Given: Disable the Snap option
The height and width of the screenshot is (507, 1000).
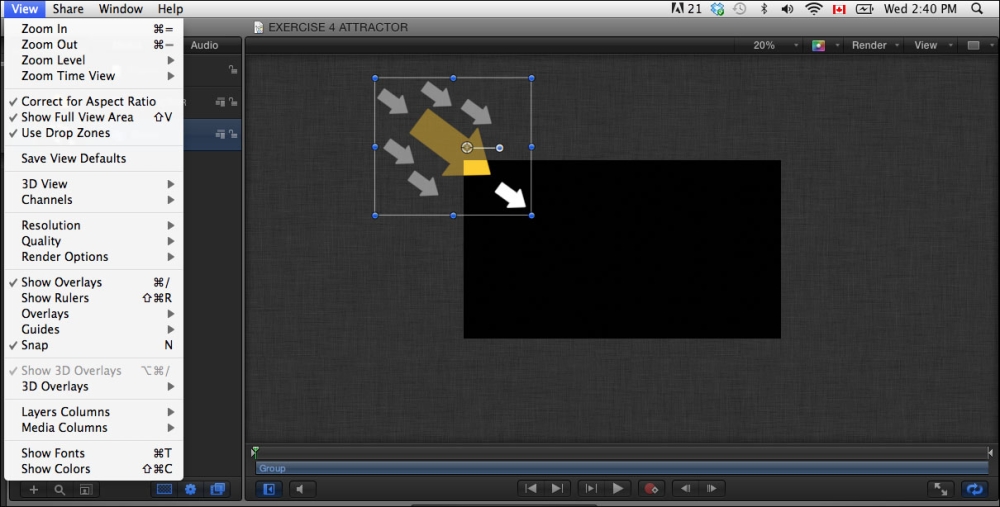Looking at the screenshot, I should 35,345.
